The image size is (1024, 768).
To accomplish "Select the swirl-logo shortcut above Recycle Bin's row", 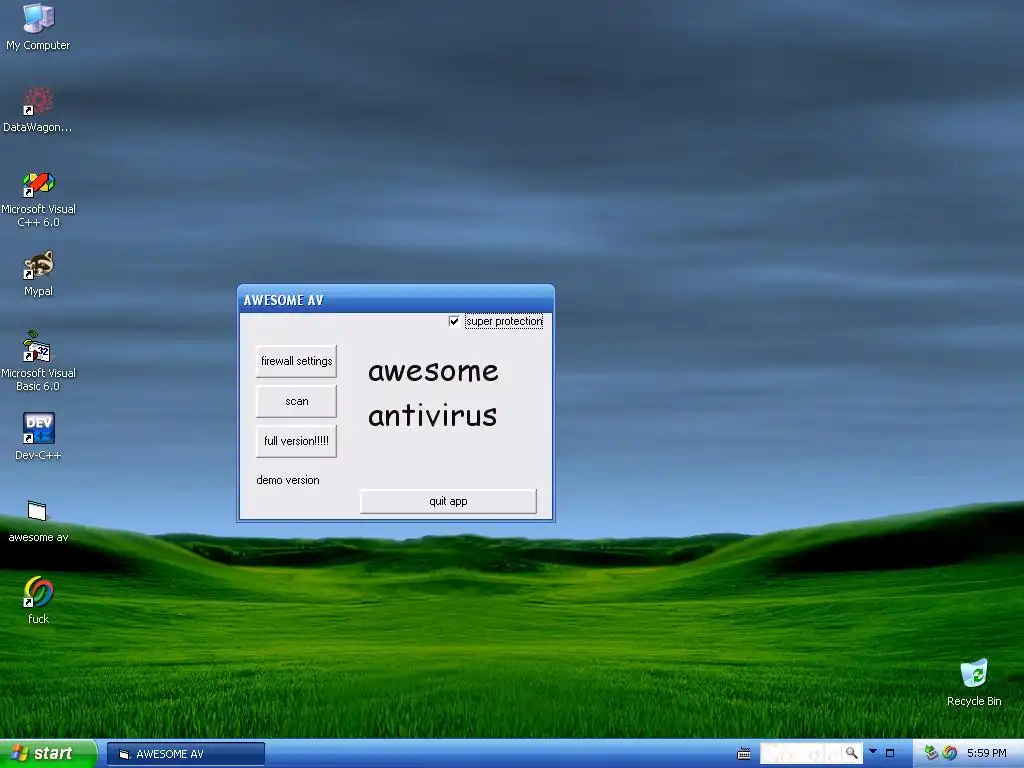I will coord(38,600).
